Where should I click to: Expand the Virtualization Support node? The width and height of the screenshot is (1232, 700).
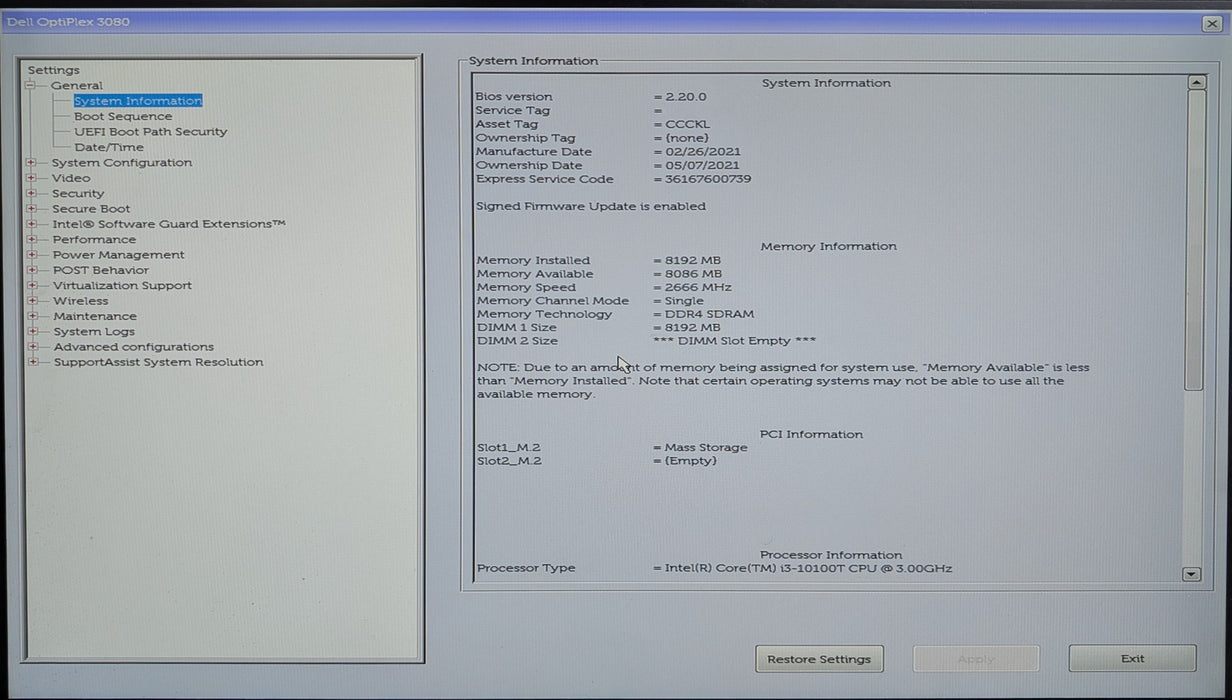click(x=32, y=286)
